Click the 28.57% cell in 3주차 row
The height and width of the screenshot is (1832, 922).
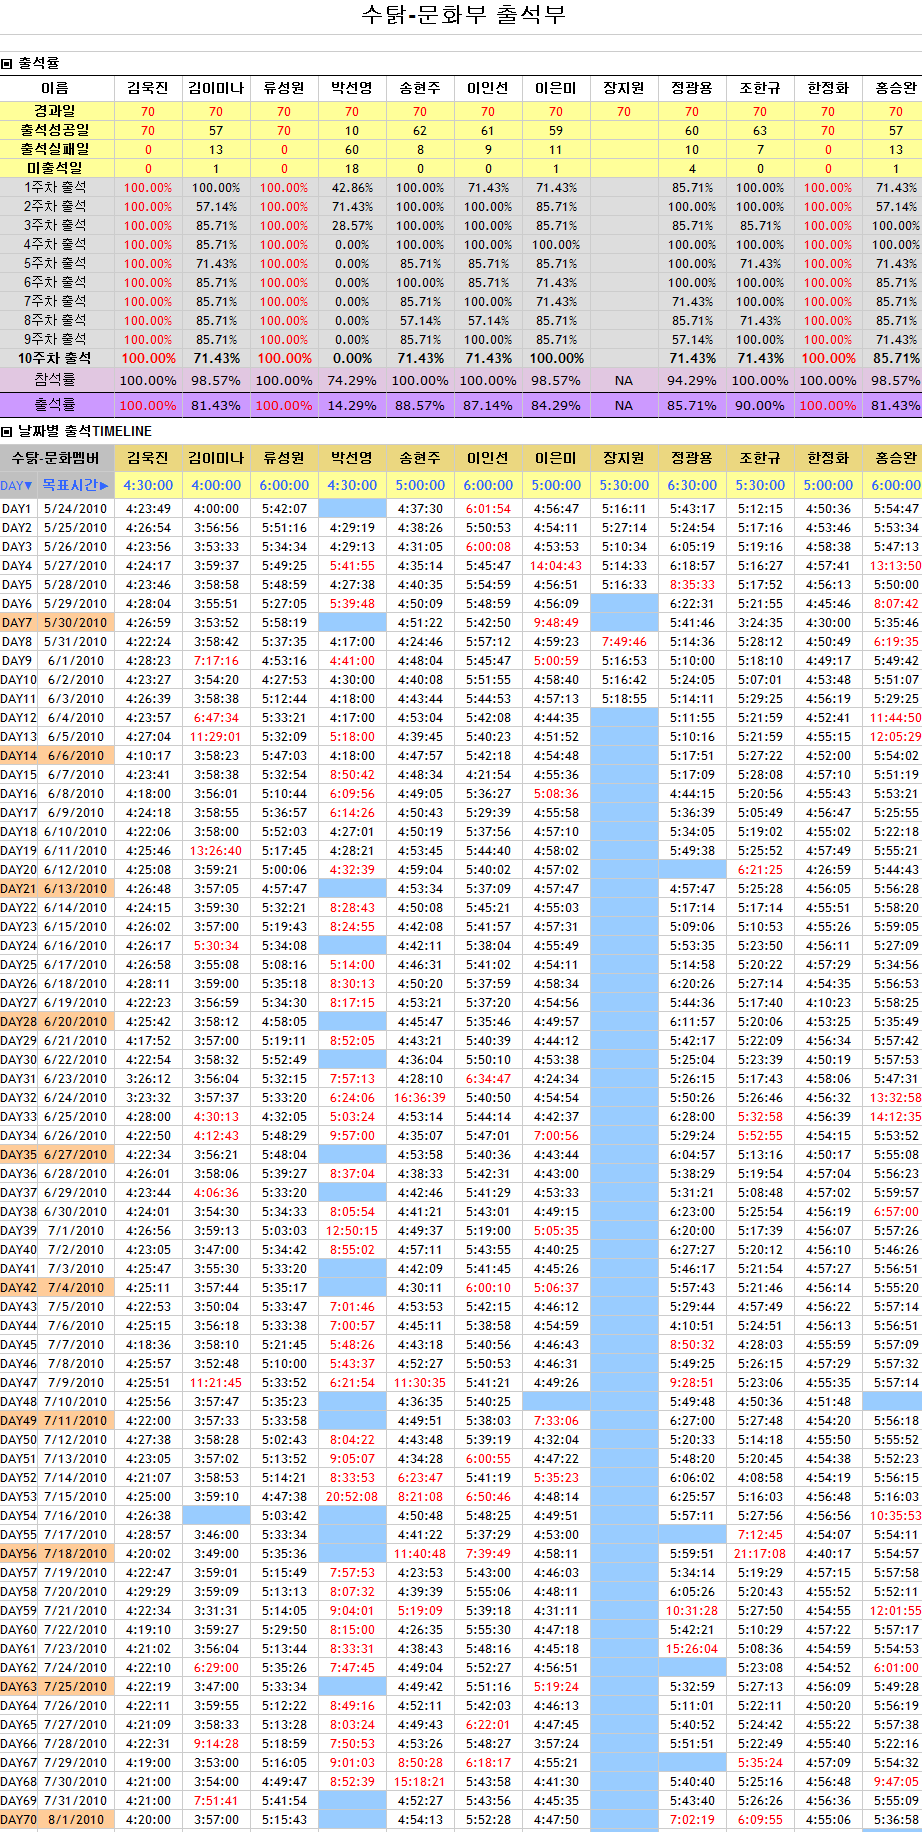click(352, 225)
